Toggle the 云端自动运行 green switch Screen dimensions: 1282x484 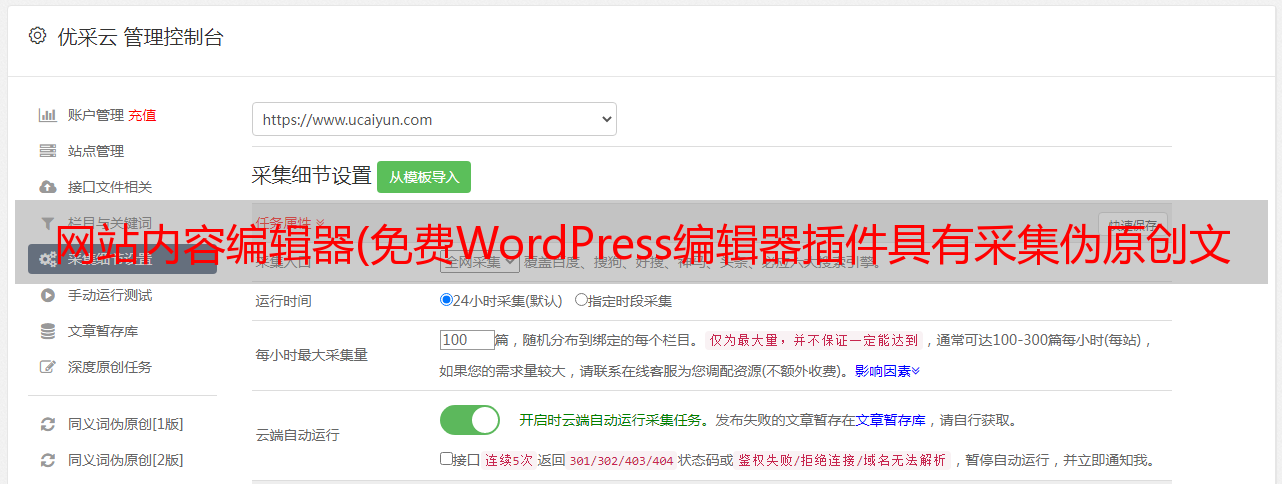(x=470, y=420)
